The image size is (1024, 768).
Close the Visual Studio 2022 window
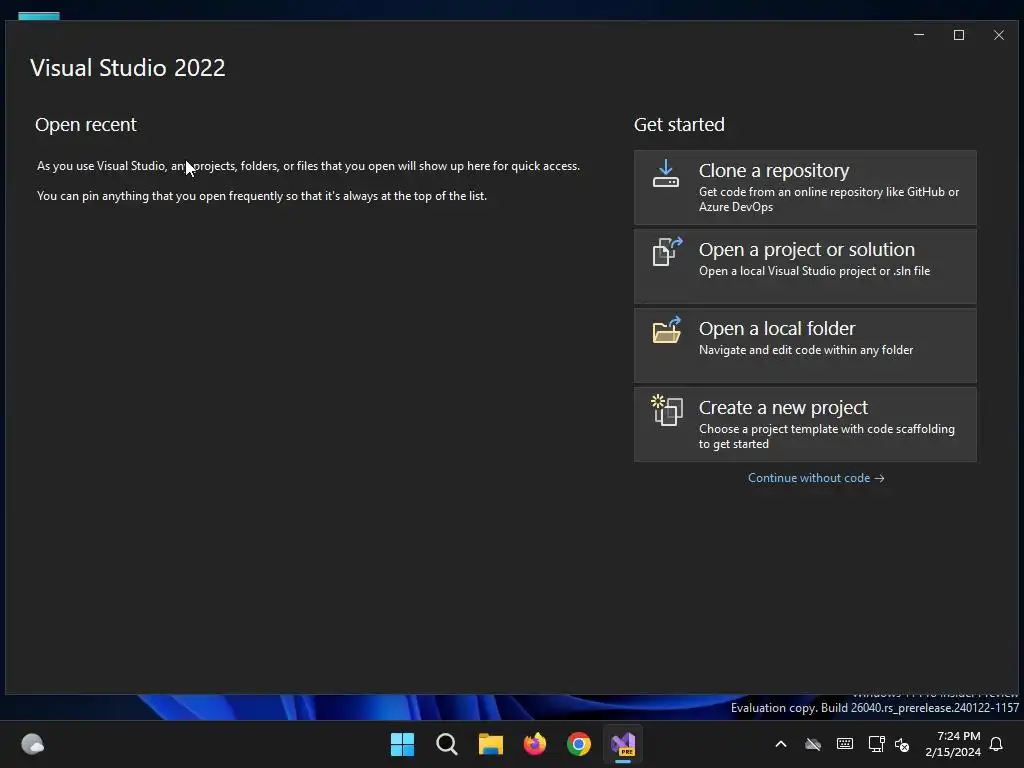tap(999, 35)
